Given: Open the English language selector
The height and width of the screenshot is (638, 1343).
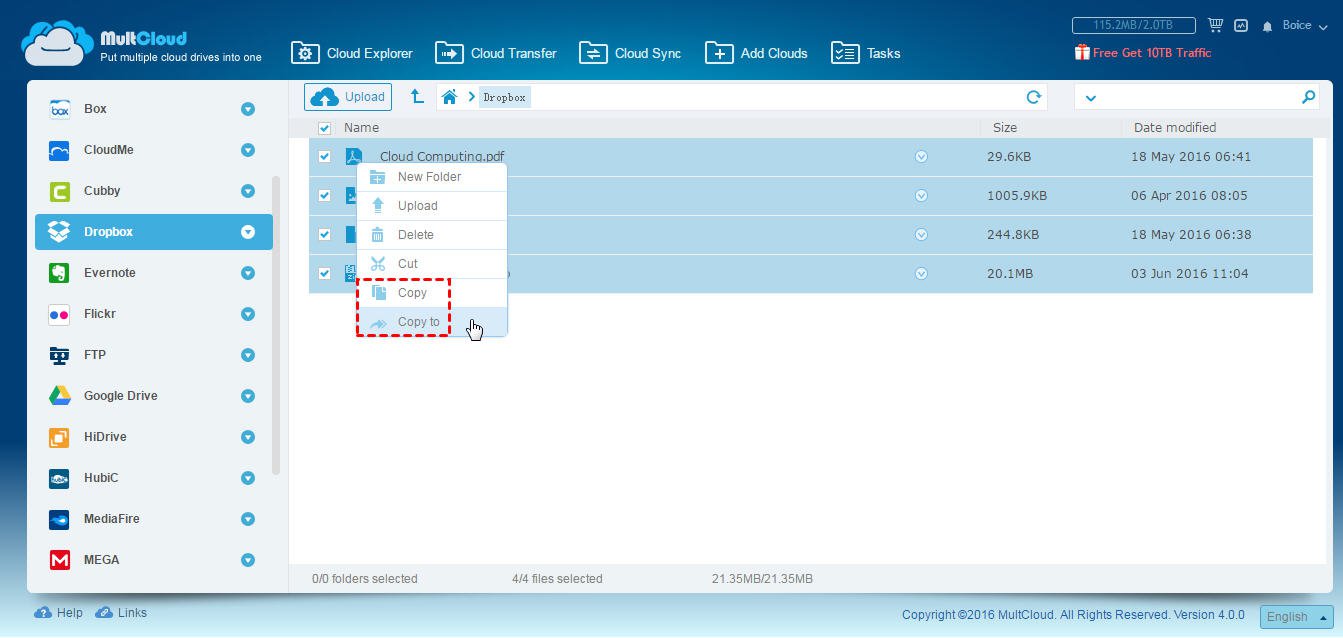Looking at the screenshot, I should [x=1297, y=617].
